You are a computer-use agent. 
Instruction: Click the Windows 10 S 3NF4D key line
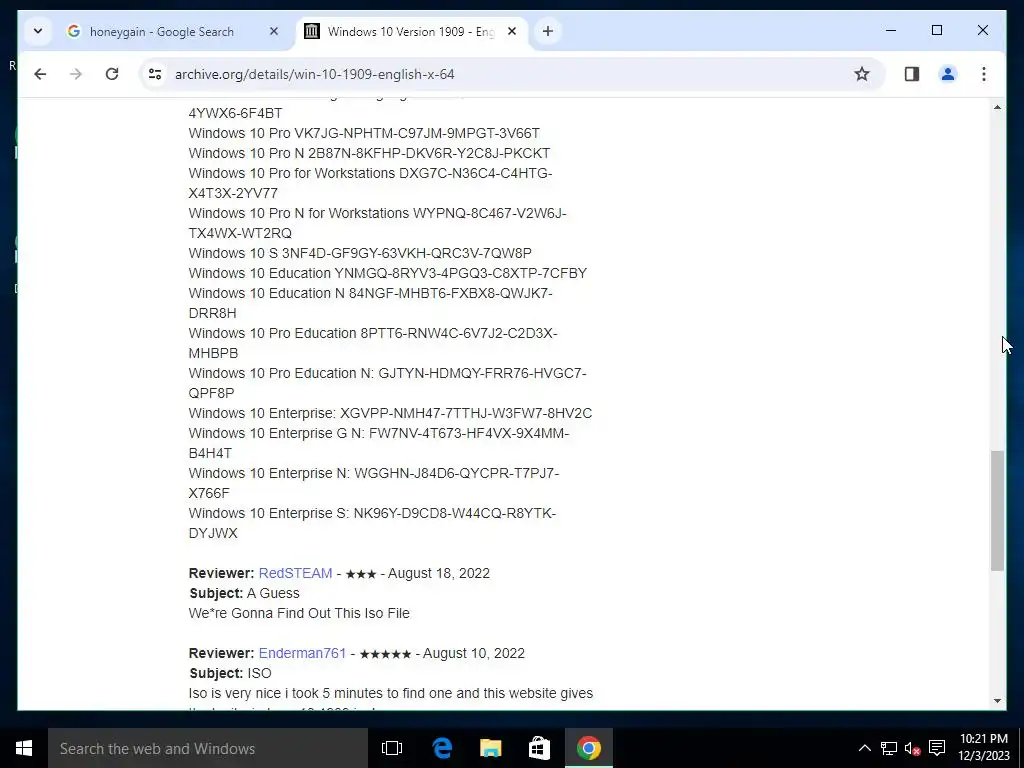pyautogui.click(x=360, y=253)
